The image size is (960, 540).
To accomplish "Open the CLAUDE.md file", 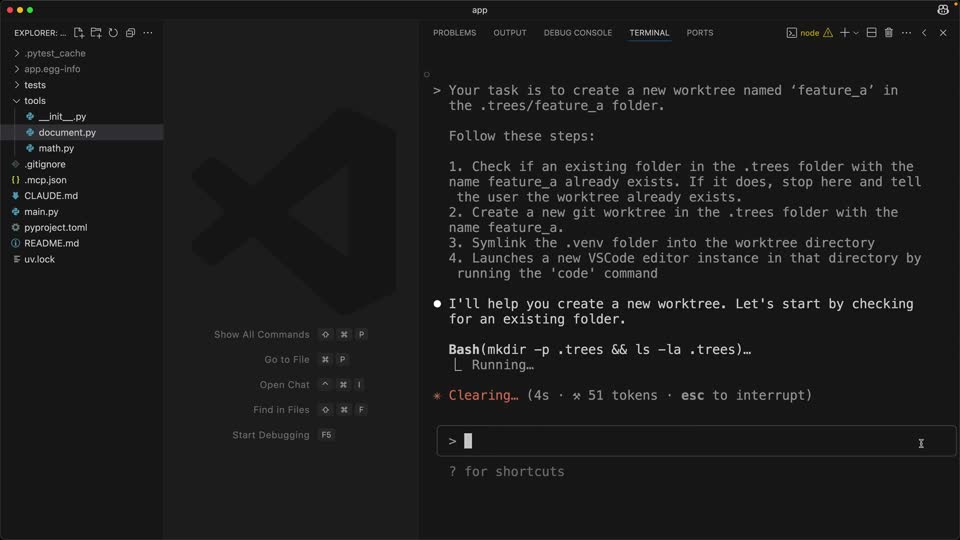I will click(x=82, y=196).
